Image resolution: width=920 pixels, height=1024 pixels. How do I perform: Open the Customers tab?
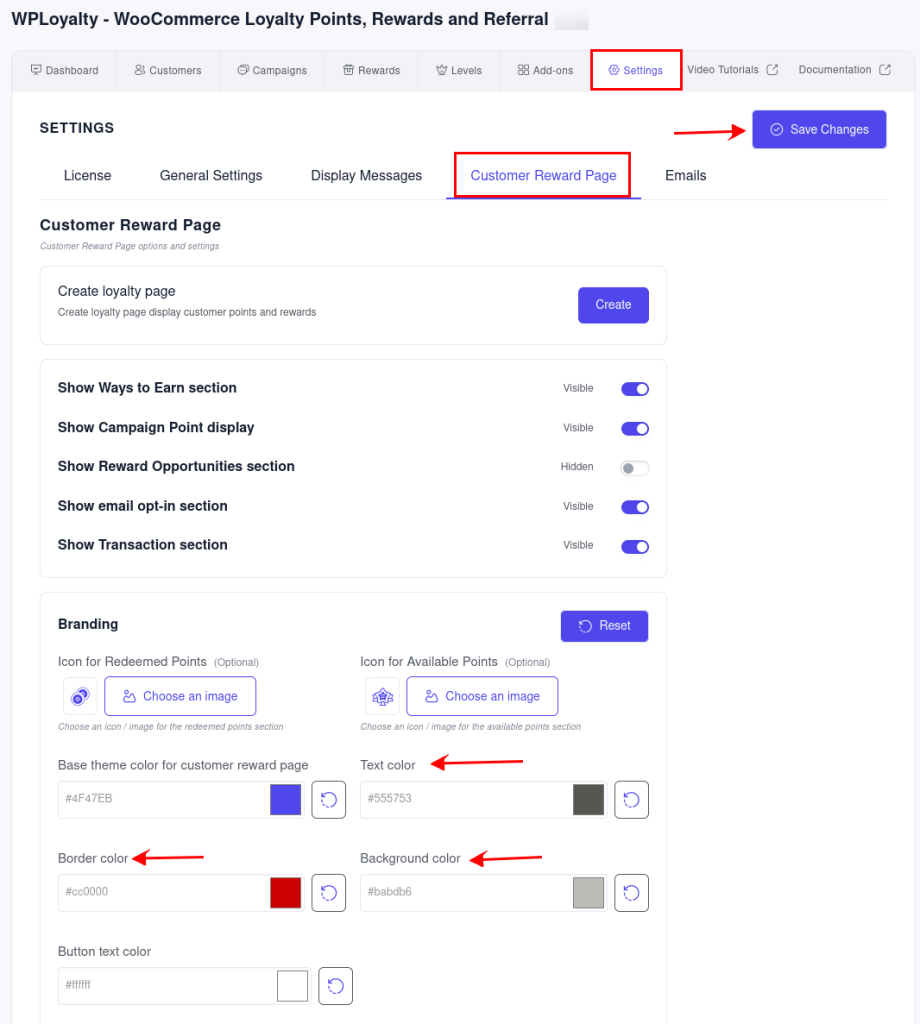168,71
